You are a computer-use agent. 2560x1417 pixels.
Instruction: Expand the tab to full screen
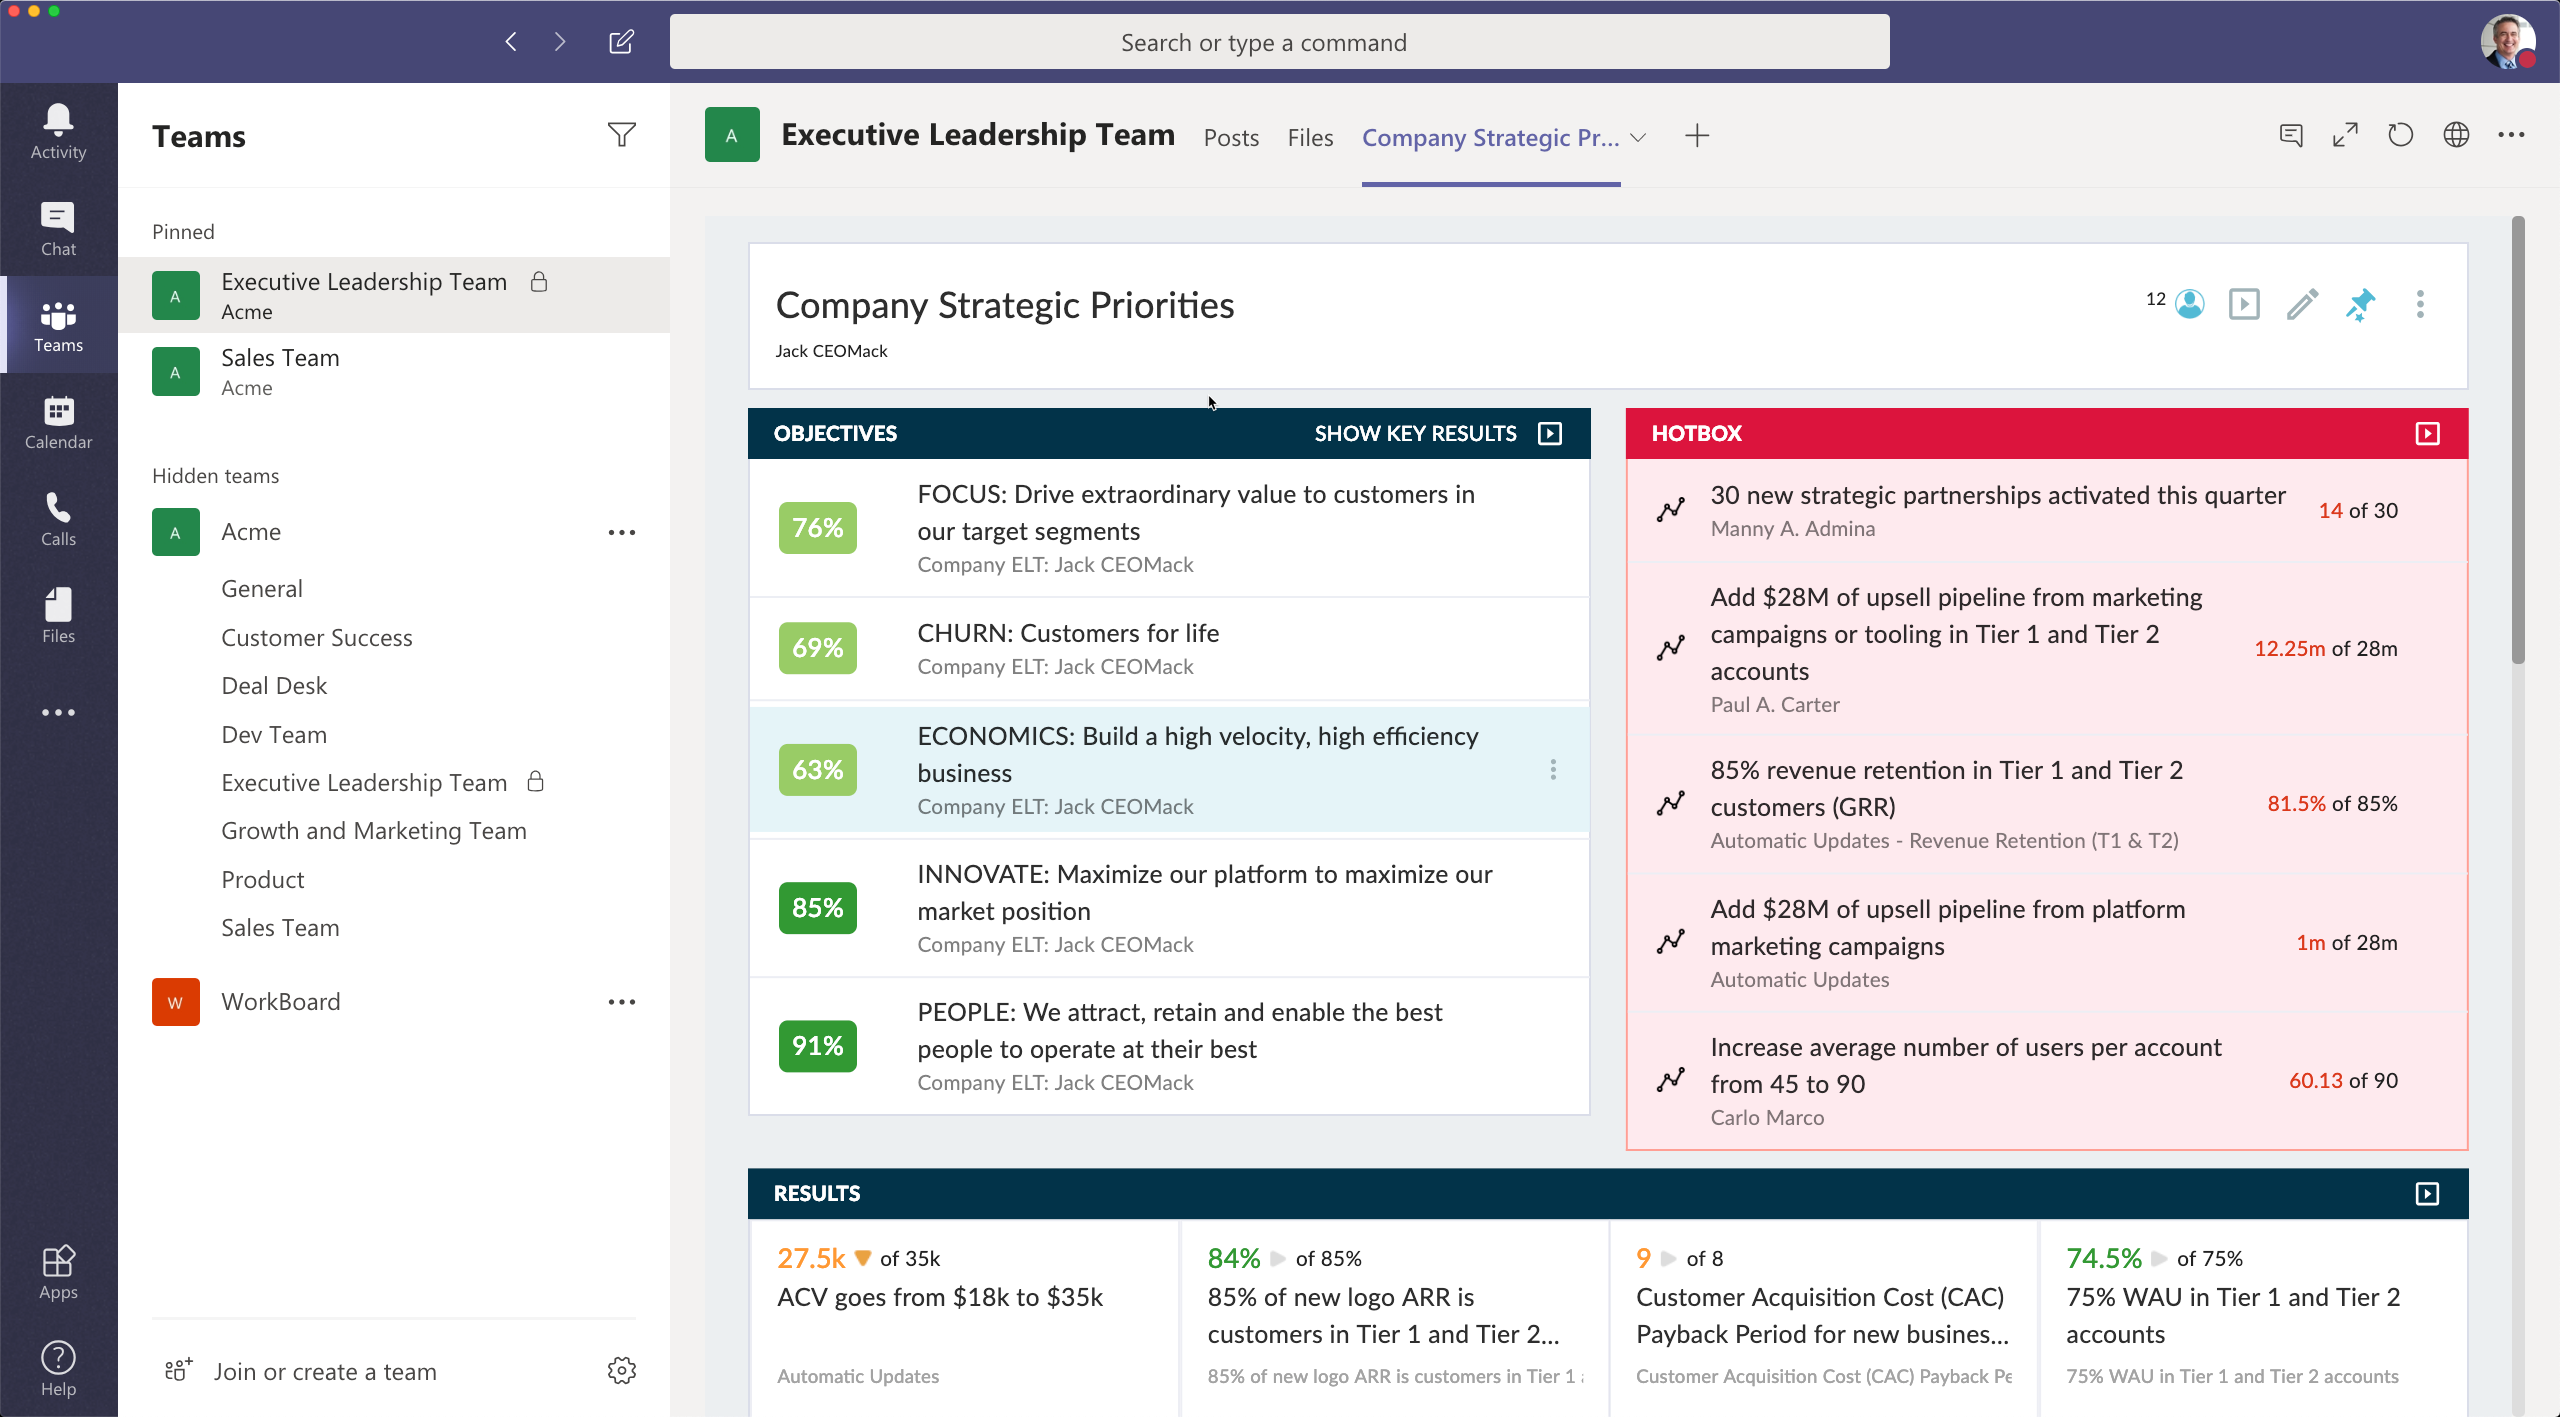point(2345,135)
